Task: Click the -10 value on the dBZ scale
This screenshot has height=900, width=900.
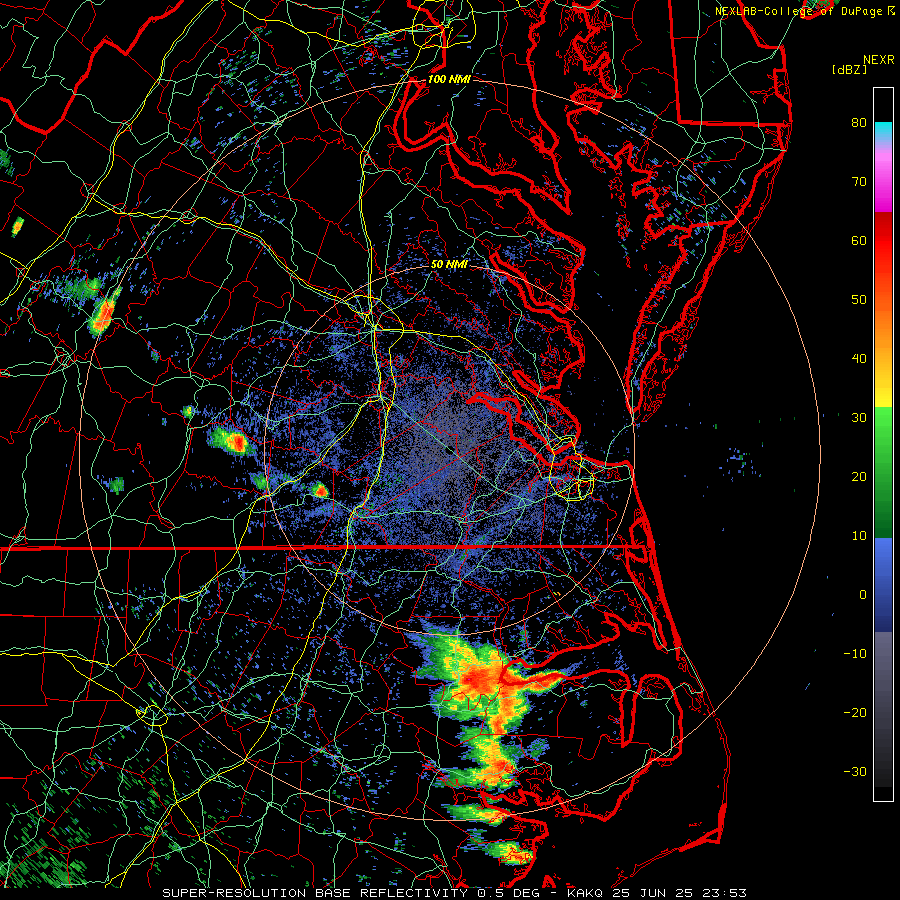Action: click(x=855, y=654)
